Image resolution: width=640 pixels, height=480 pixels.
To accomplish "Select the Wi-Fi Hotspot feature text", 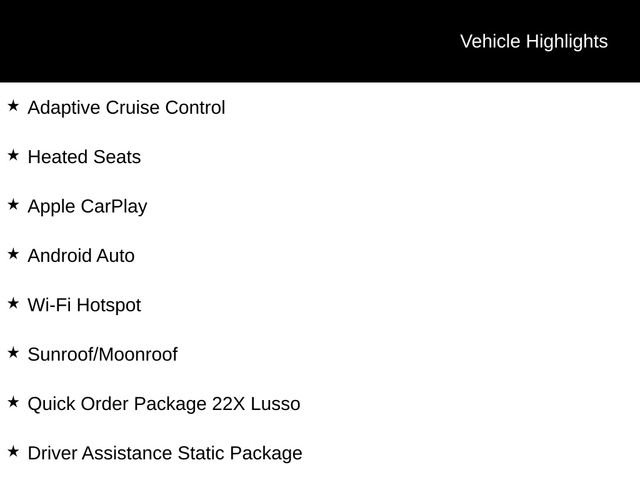I will [84, 305].
